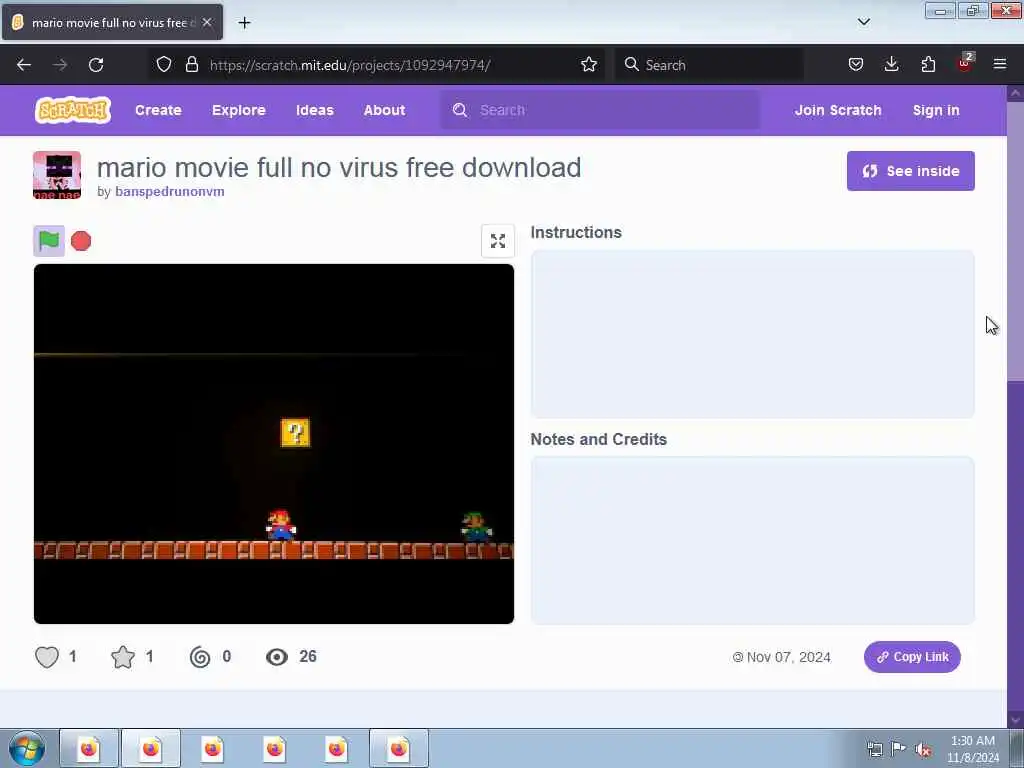Click the See inside button

pyautogui.click(x=910, y=171)
